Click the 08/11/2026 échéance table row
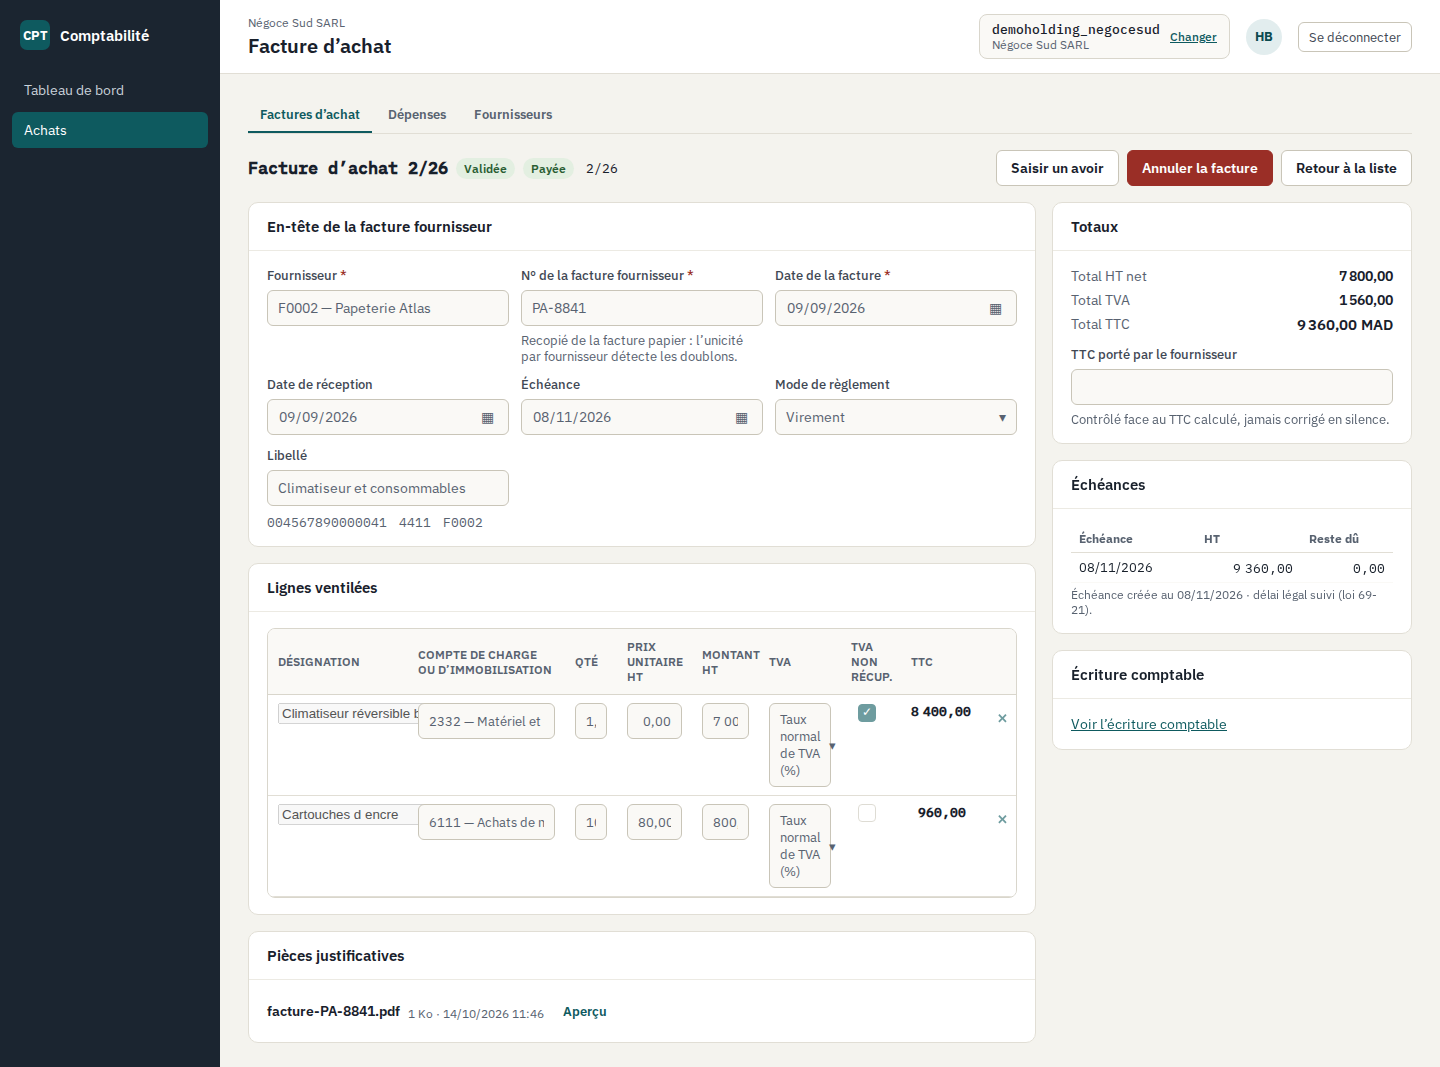The width and height of the screenshot is (1440, 1067). tap(1232, 568)
